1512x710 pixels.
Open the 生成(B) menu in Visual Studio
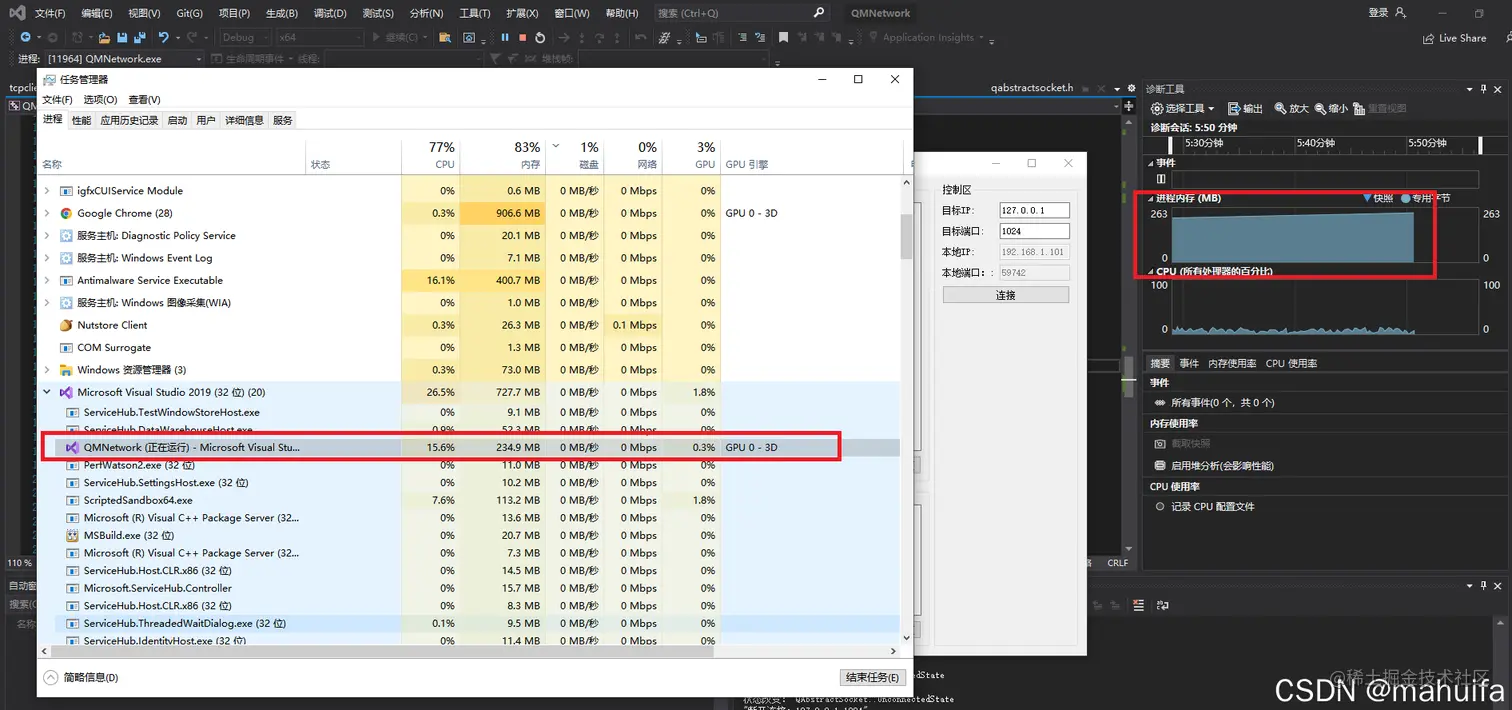(x=282, y=13)
